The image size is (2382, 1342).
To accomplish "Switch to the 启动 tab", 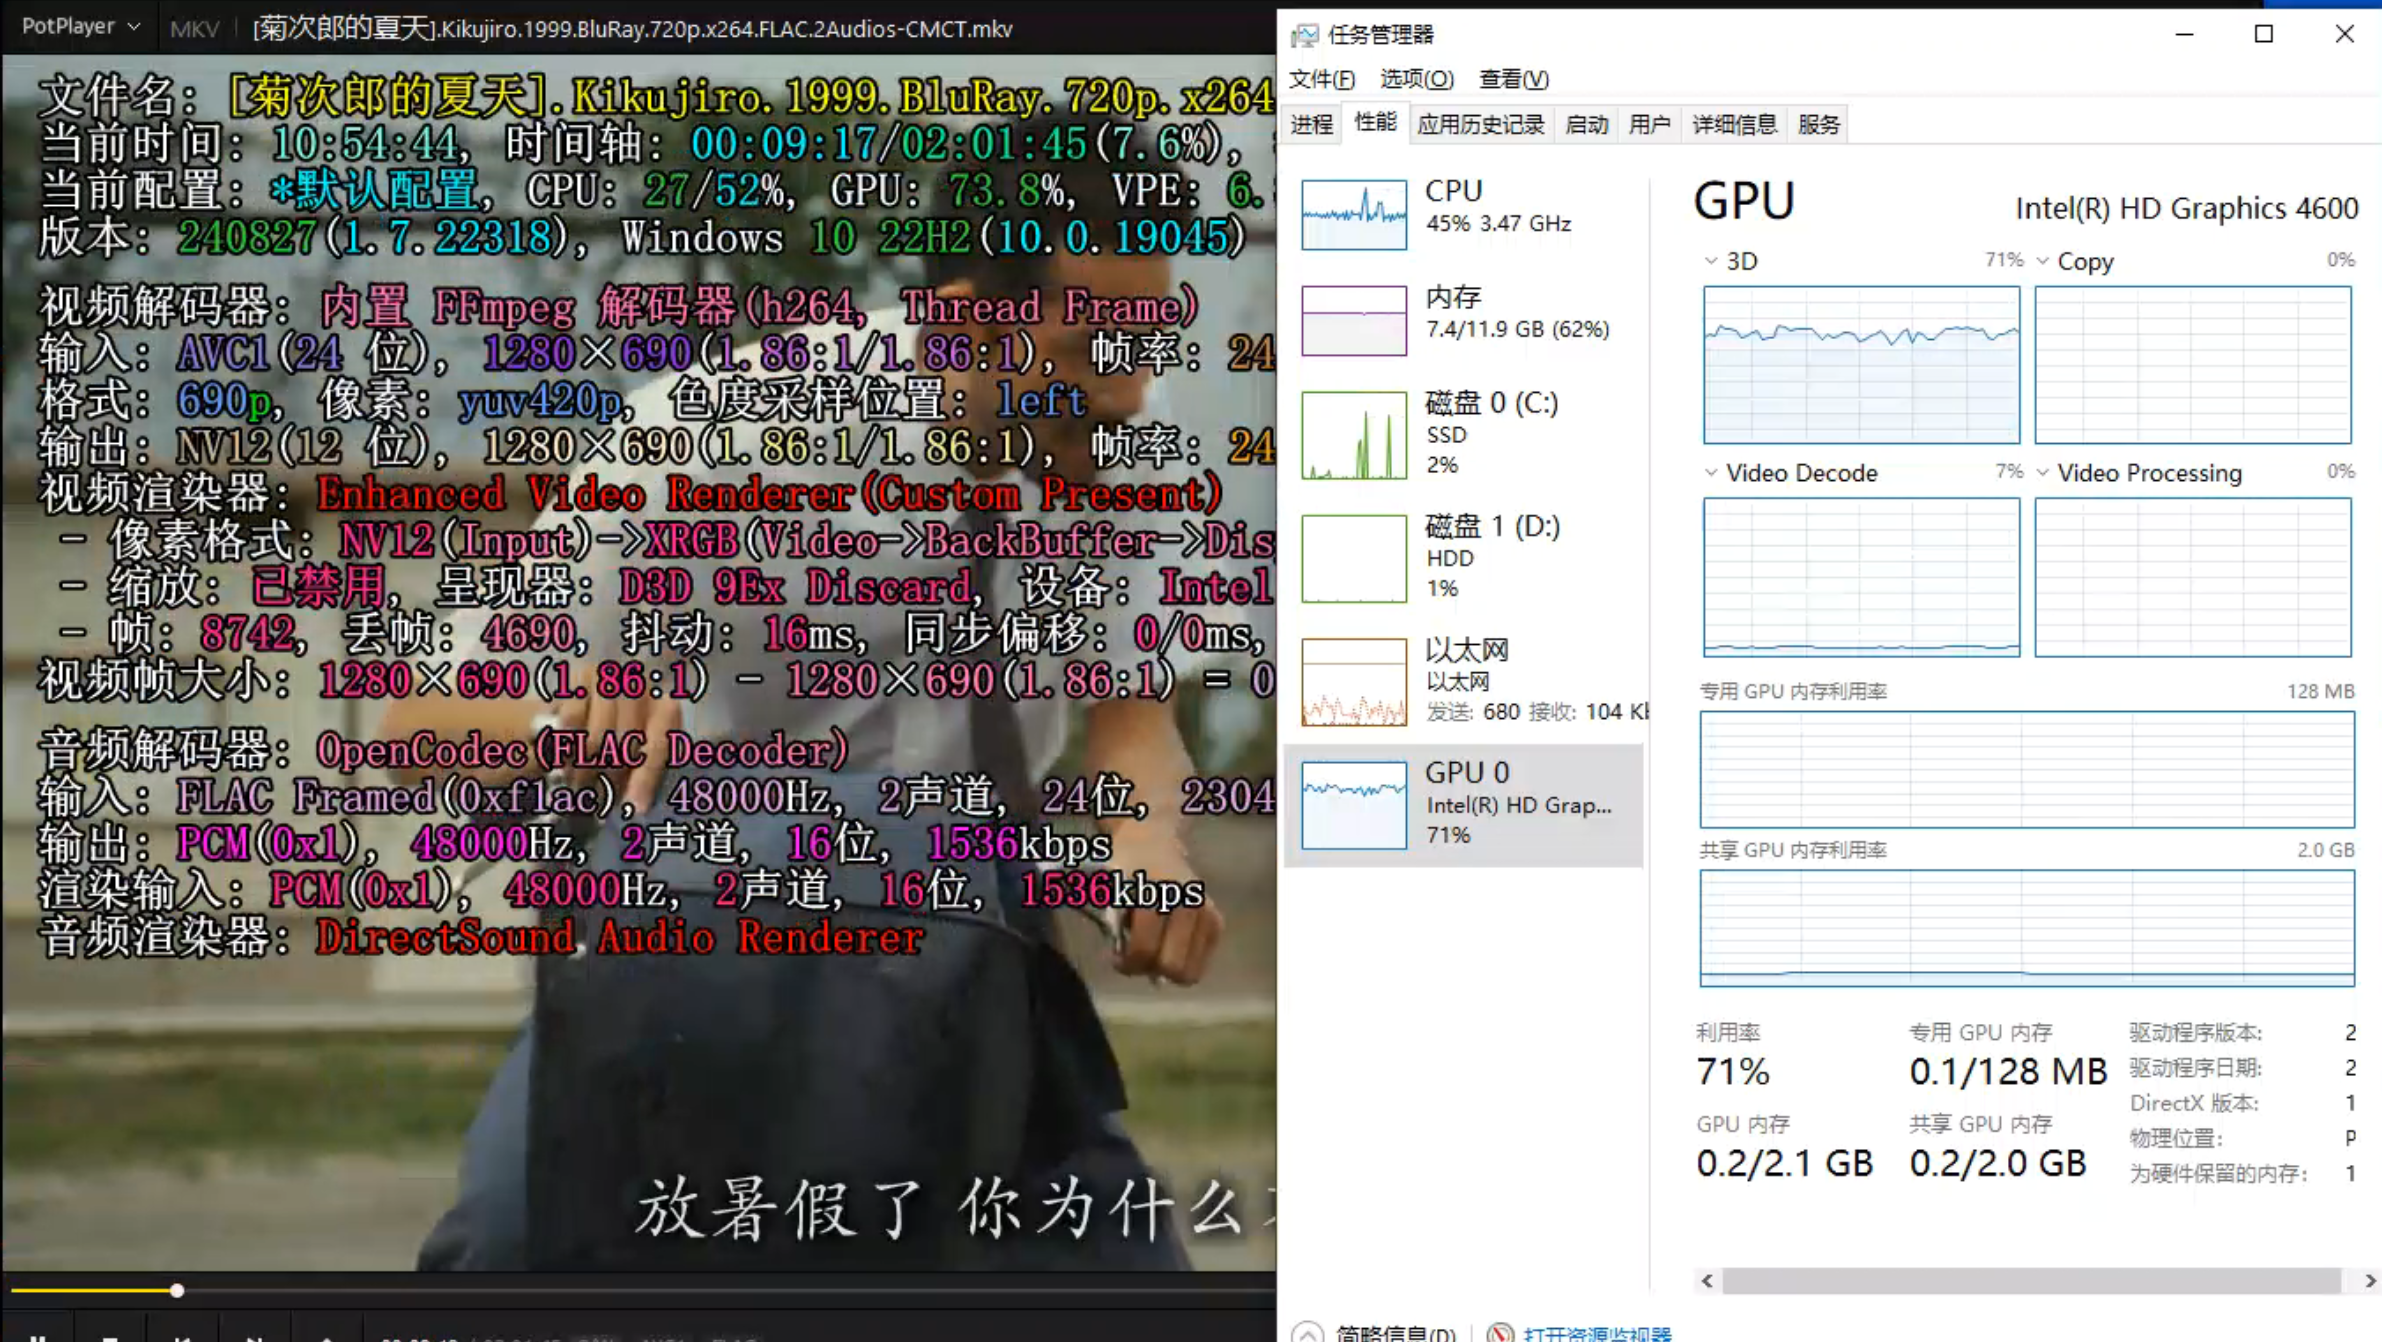I will coord(1586,124).
